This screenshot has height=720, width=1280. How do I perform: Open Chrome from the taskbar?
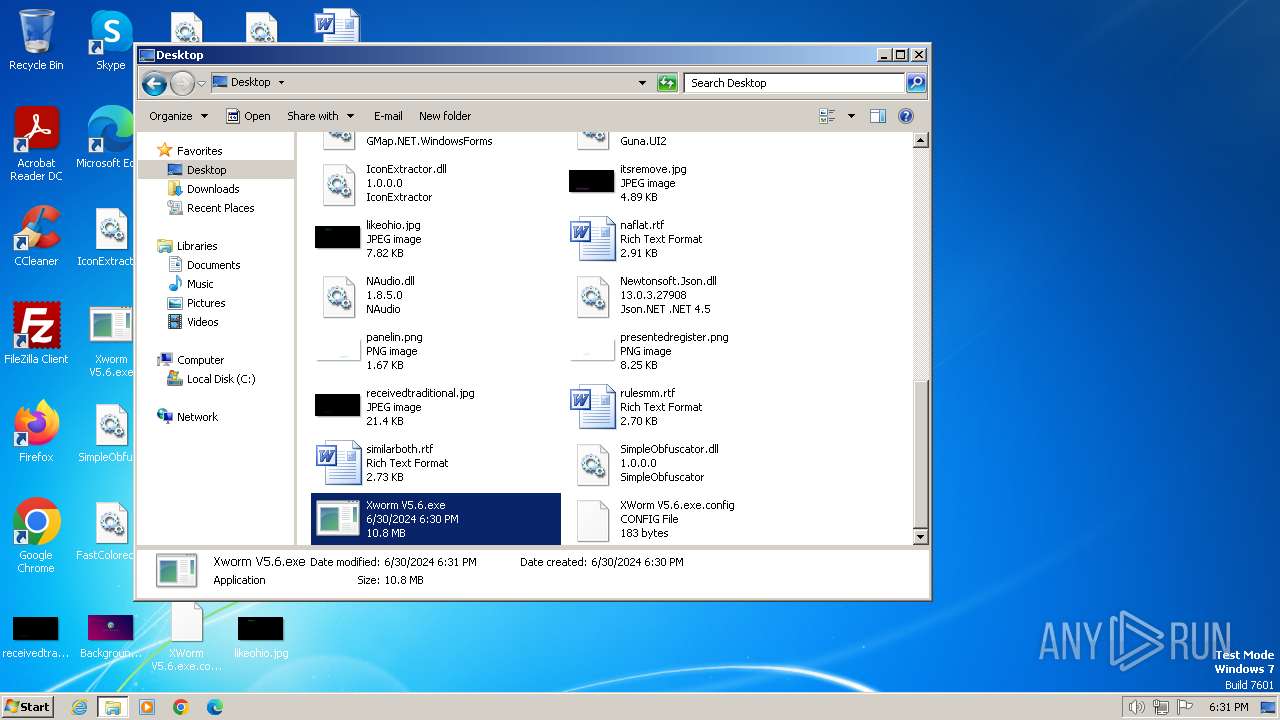[180, 707]
